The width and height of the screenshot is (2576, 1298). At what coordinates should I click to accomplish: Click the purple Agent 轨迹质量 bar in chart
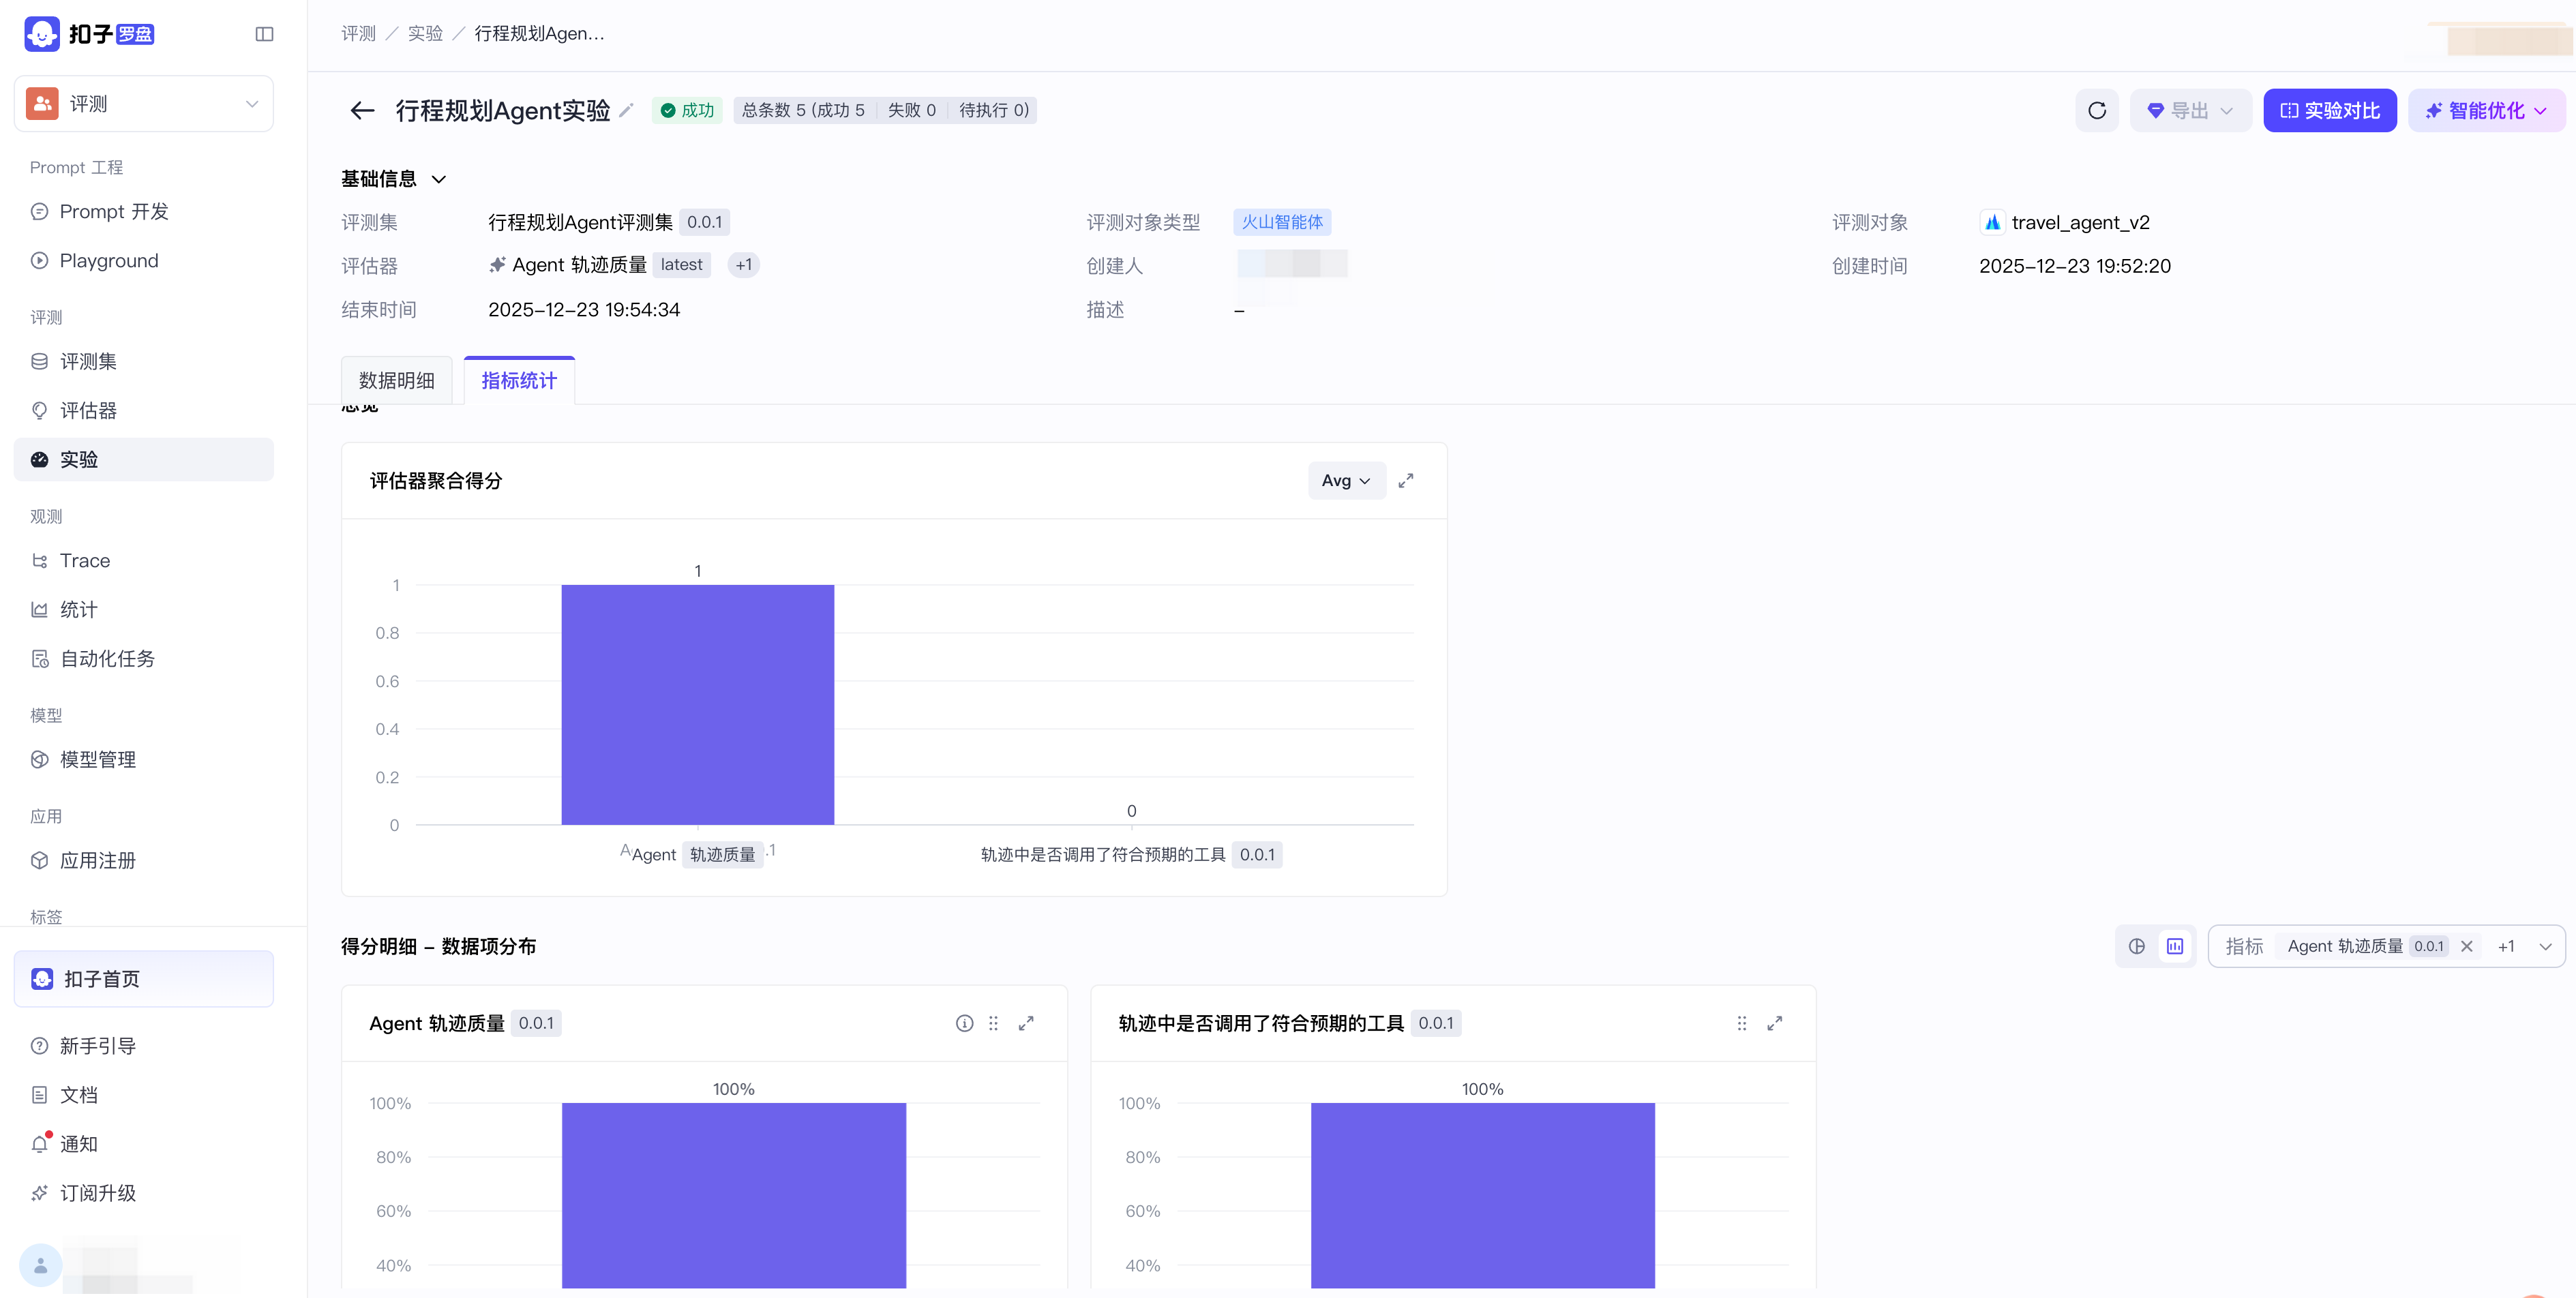[x=698, y=704]
